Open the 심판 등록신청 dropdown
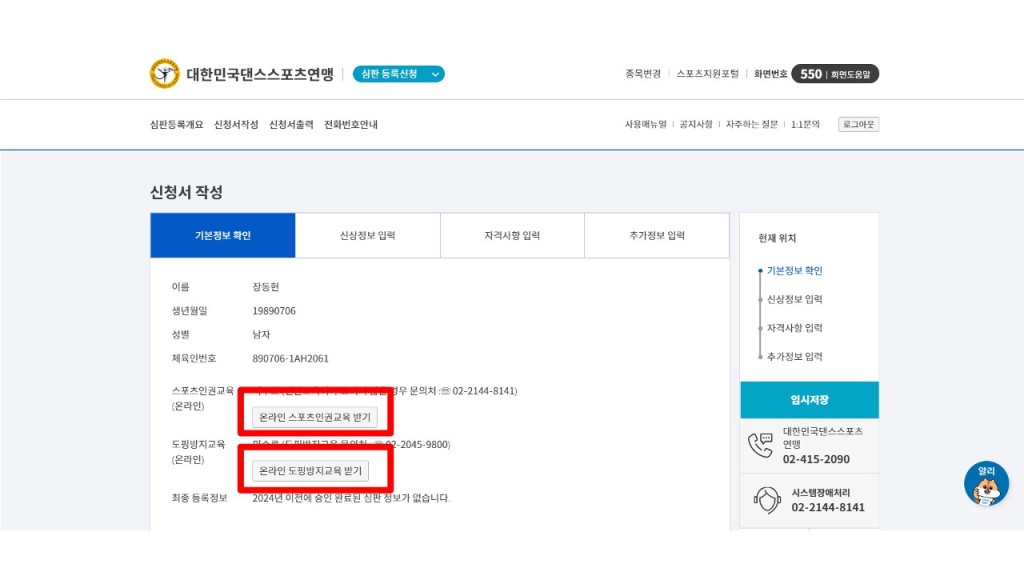This screenshot has width=1024, height=576. coord(398,74)
